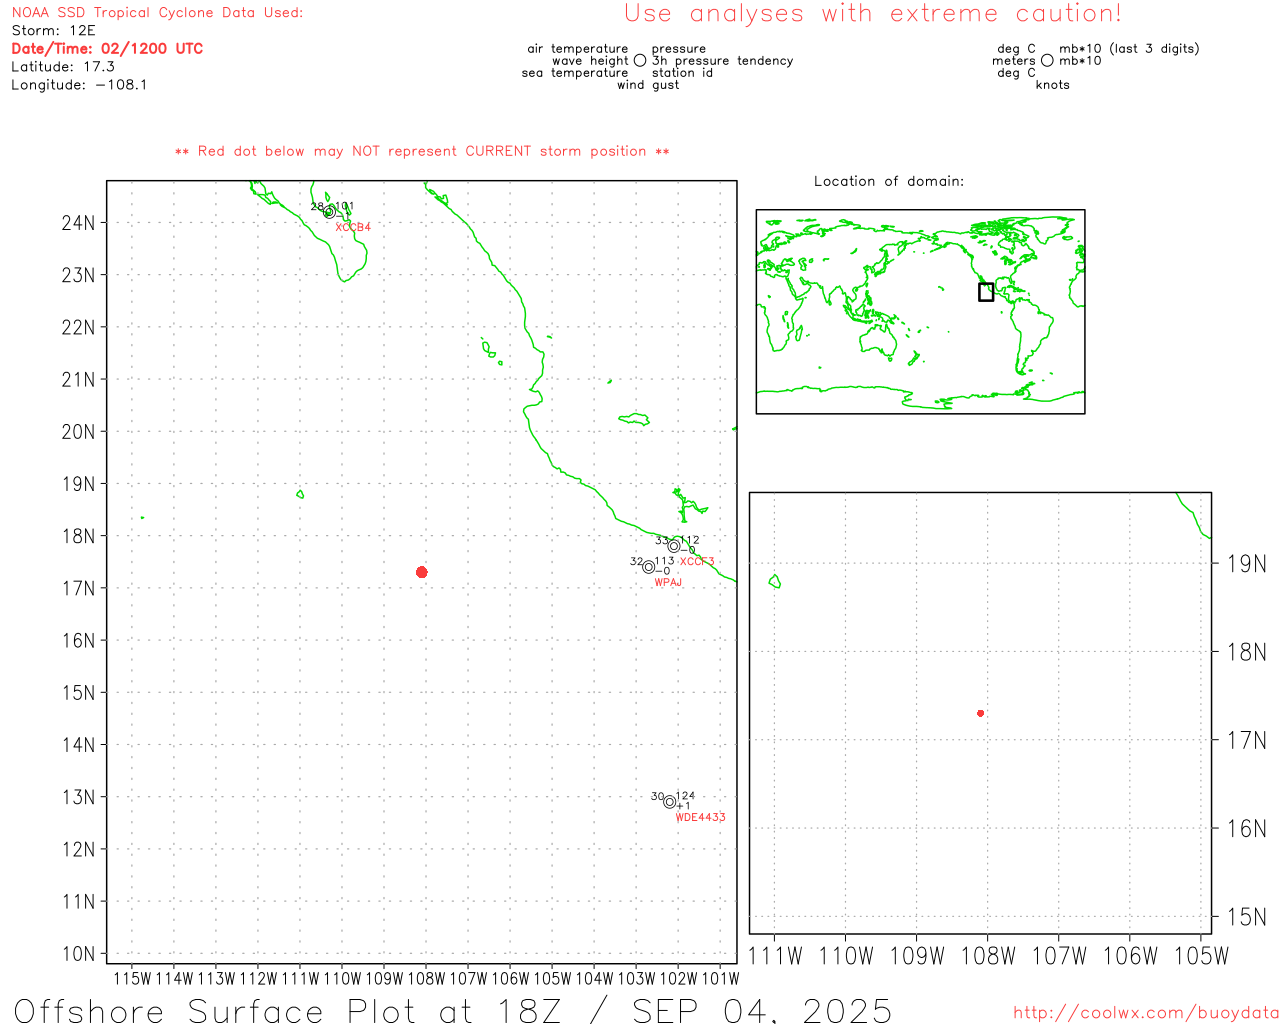
Task: Click the world overview map thumbnail
Action: pyautogui.click(x=920, y=311)
